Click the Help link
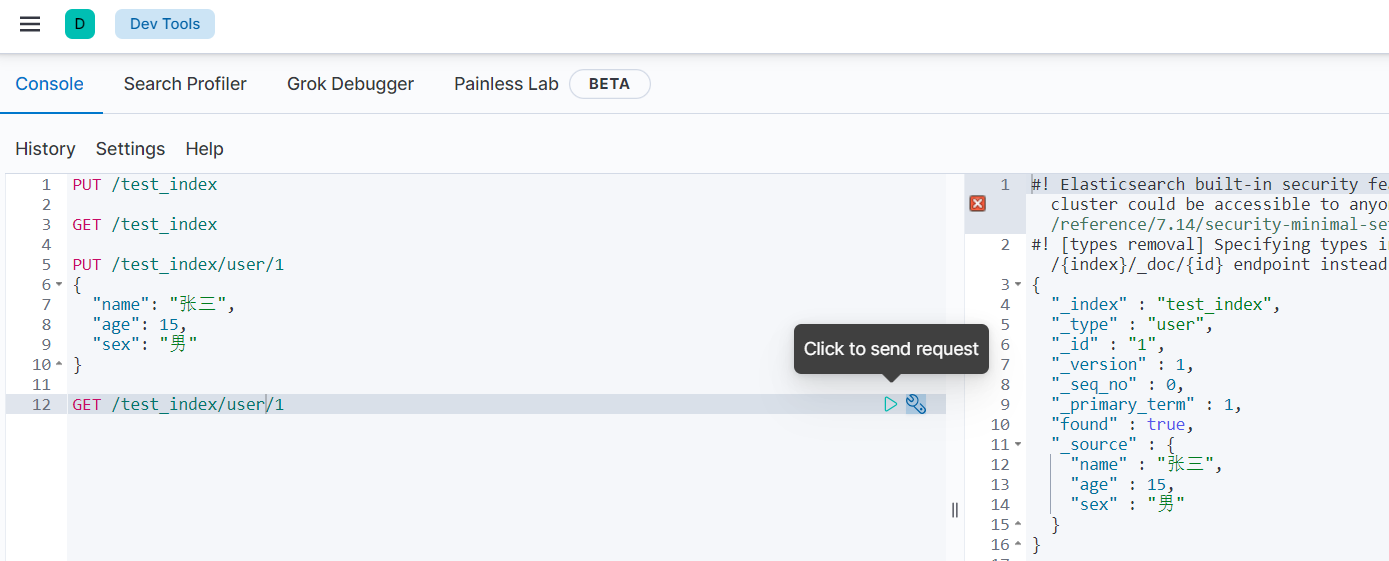The image size is (1389, 561). 204,149
